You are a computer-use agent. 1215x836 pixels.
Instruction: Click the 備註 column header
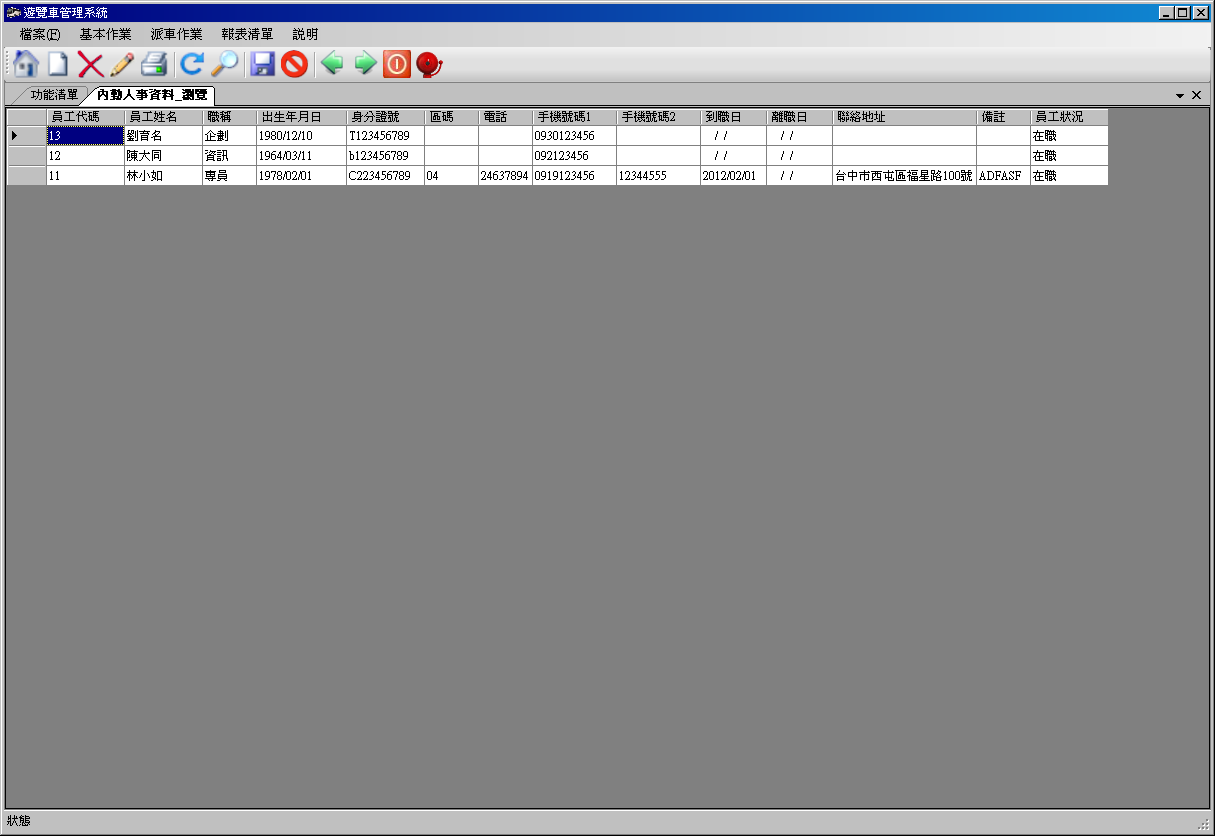coord(1003,117)
